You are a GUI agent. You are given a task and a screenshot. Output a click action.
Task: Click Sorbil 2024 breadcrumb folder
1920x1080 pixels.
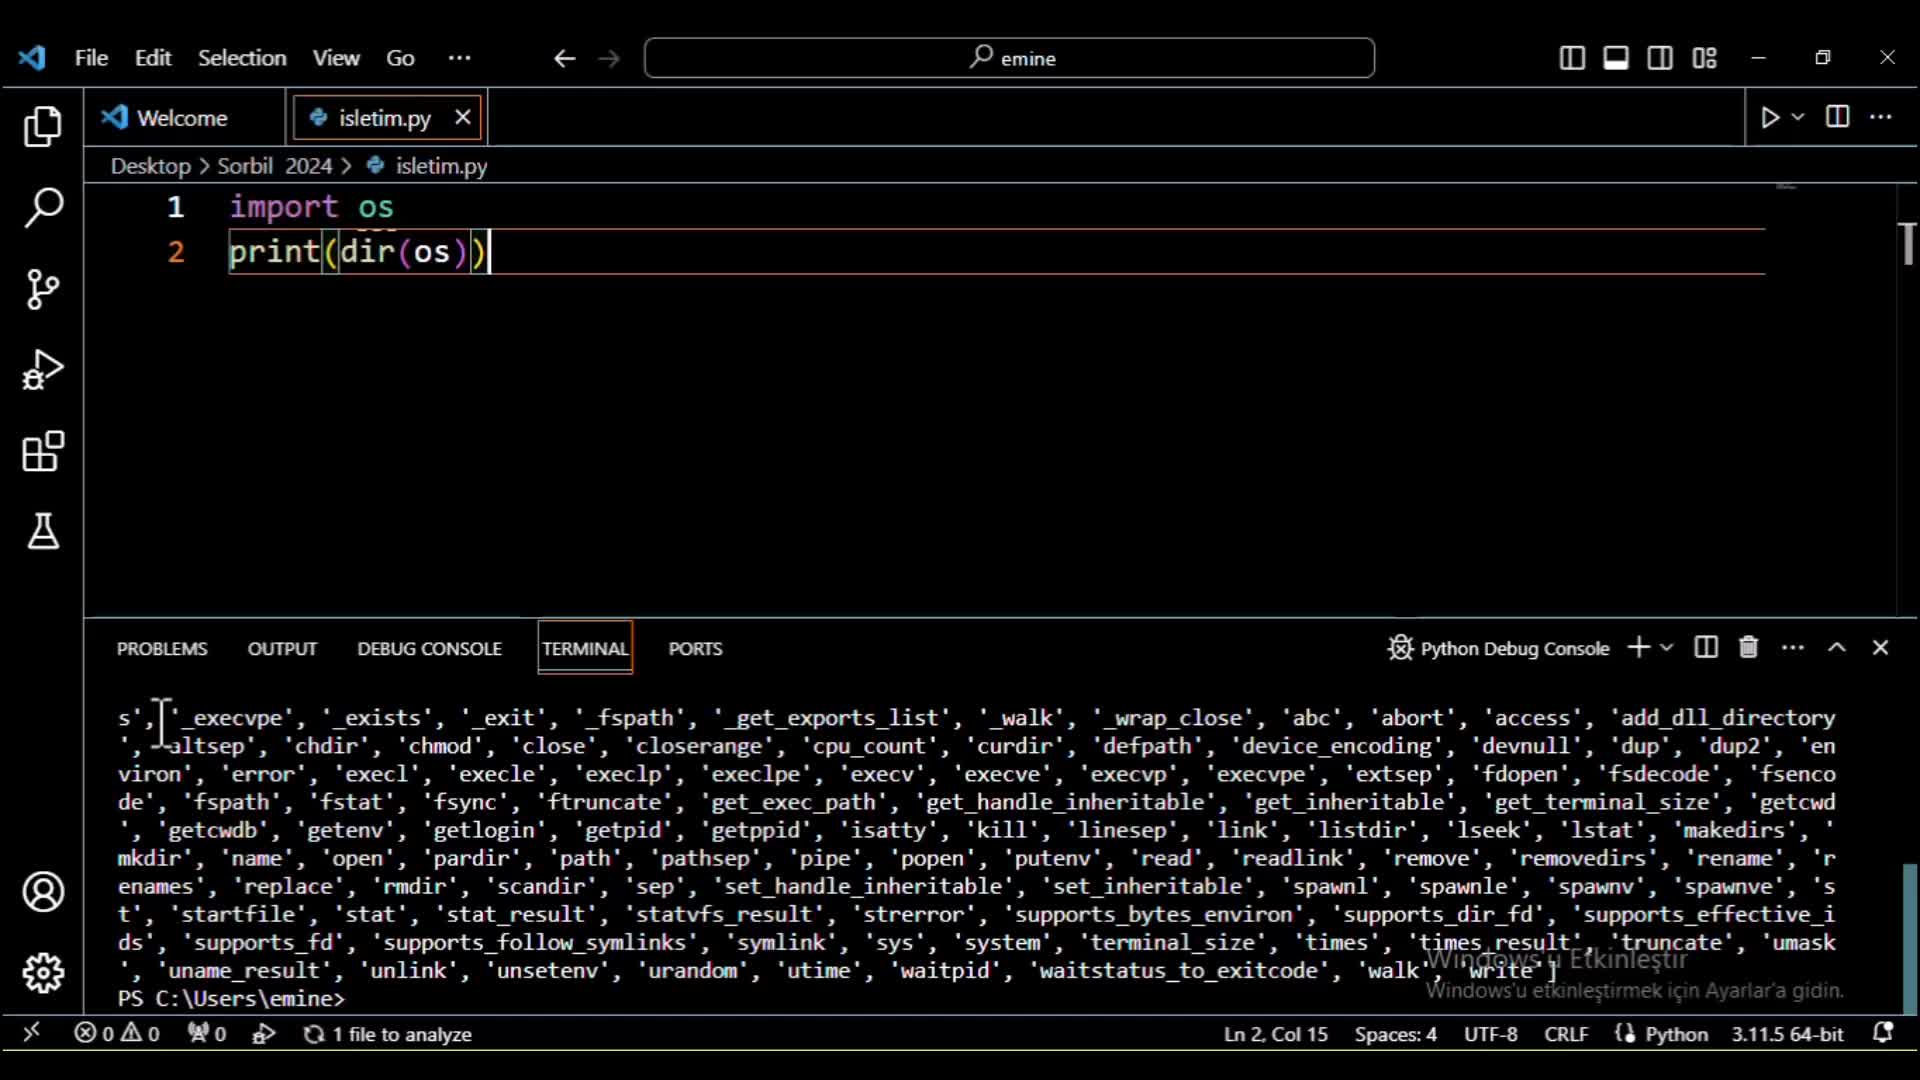point(274,166)
